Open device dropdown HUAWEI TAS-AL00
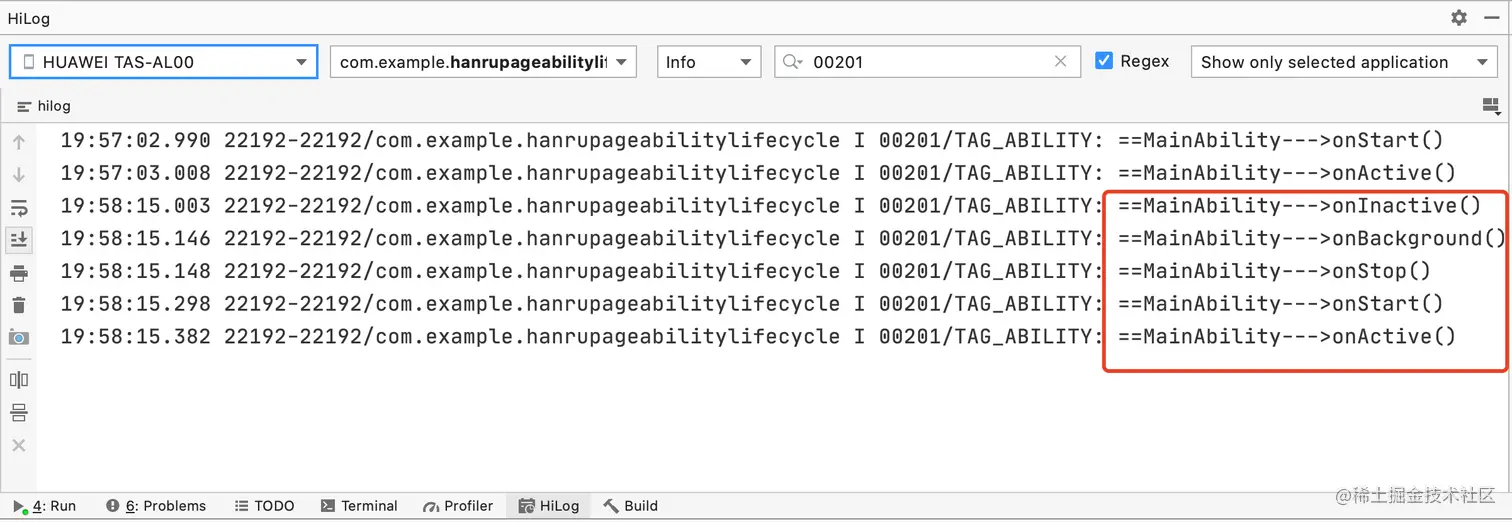This screenshot has height=522, width=1512. pos(164,62)
